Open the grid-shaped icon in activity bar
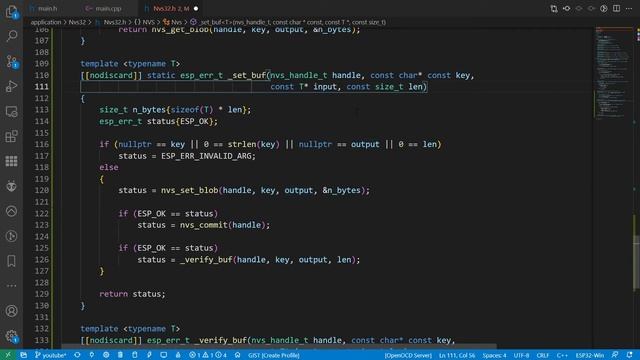The image size is (640, 360). point(11,161)
